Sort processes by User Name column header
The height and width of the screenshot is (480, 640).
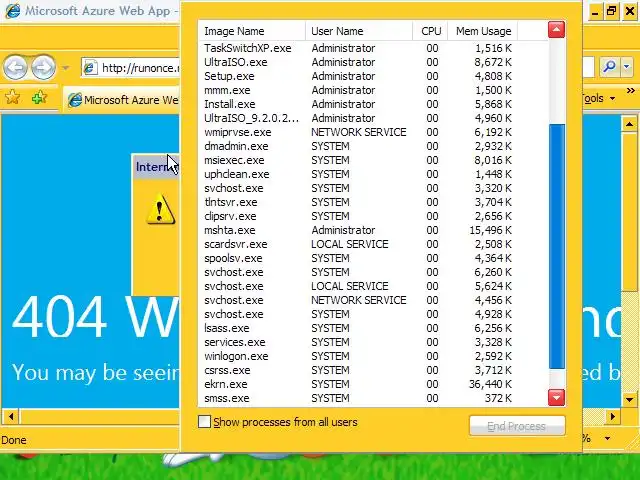[x=359, y=31]
